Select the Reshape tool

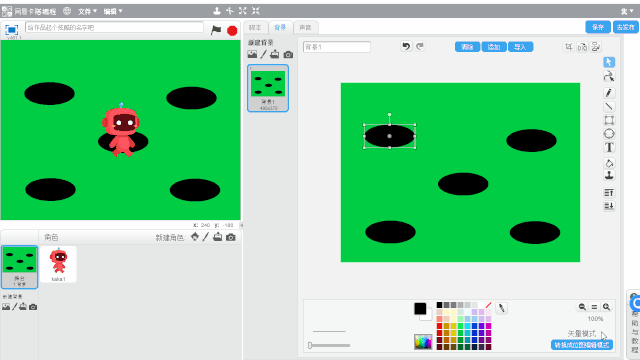point(609,76)
